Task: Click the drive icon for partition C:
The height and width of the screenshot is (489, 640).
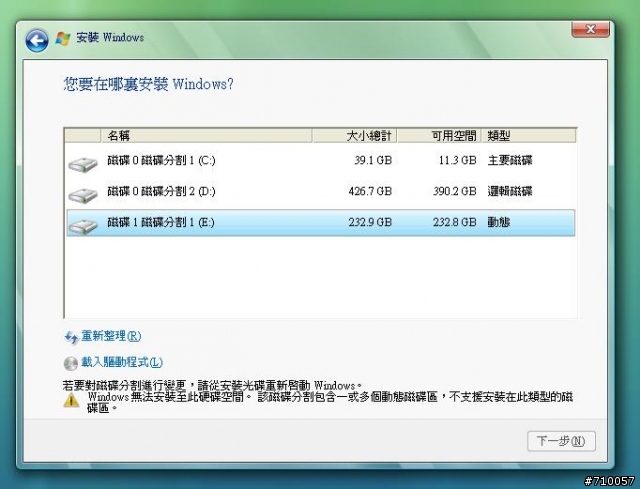Action: tap(83, 164)
